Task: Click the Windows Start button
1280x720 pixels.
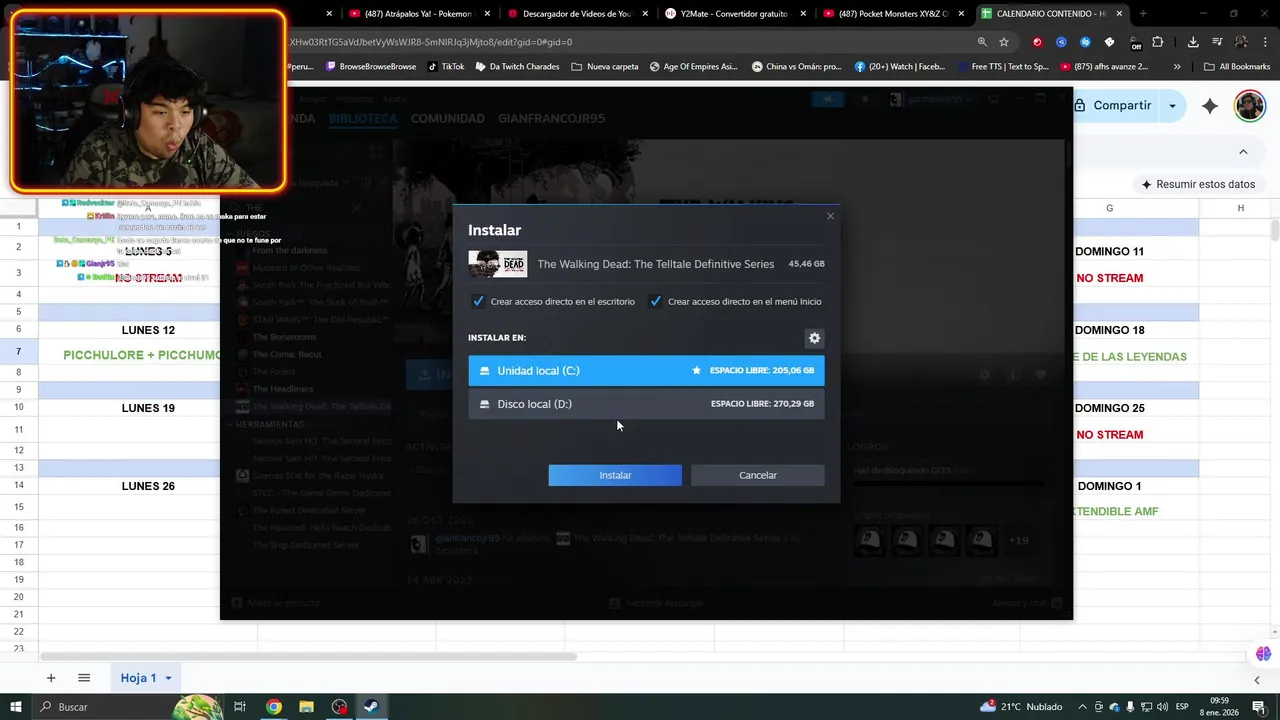Action: pyautogui.click(x=14, y=706)
